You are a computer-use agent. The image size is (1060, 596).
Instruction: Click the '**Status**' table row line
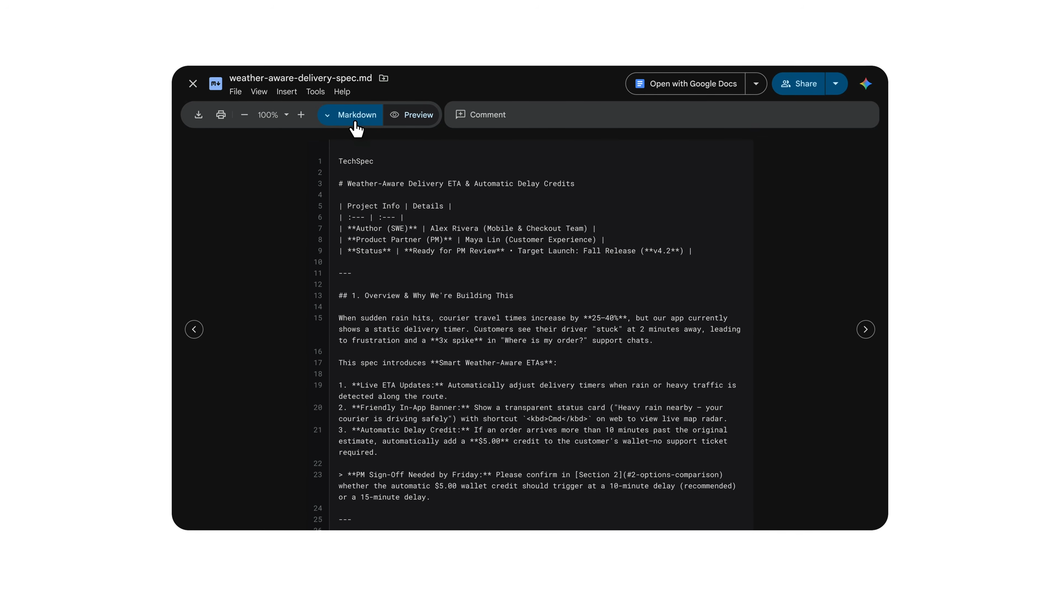(x=515, y=251)
